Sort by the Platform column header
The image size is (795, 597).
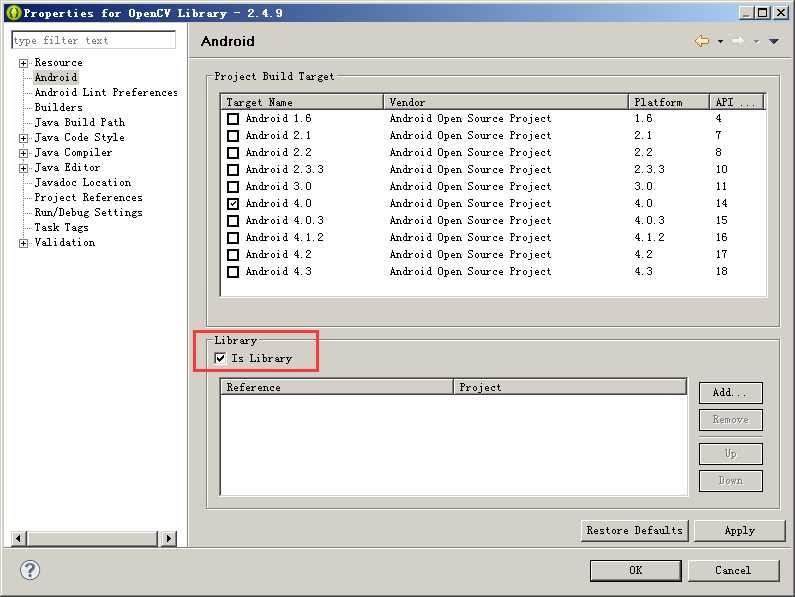click(x=669, y=102)
